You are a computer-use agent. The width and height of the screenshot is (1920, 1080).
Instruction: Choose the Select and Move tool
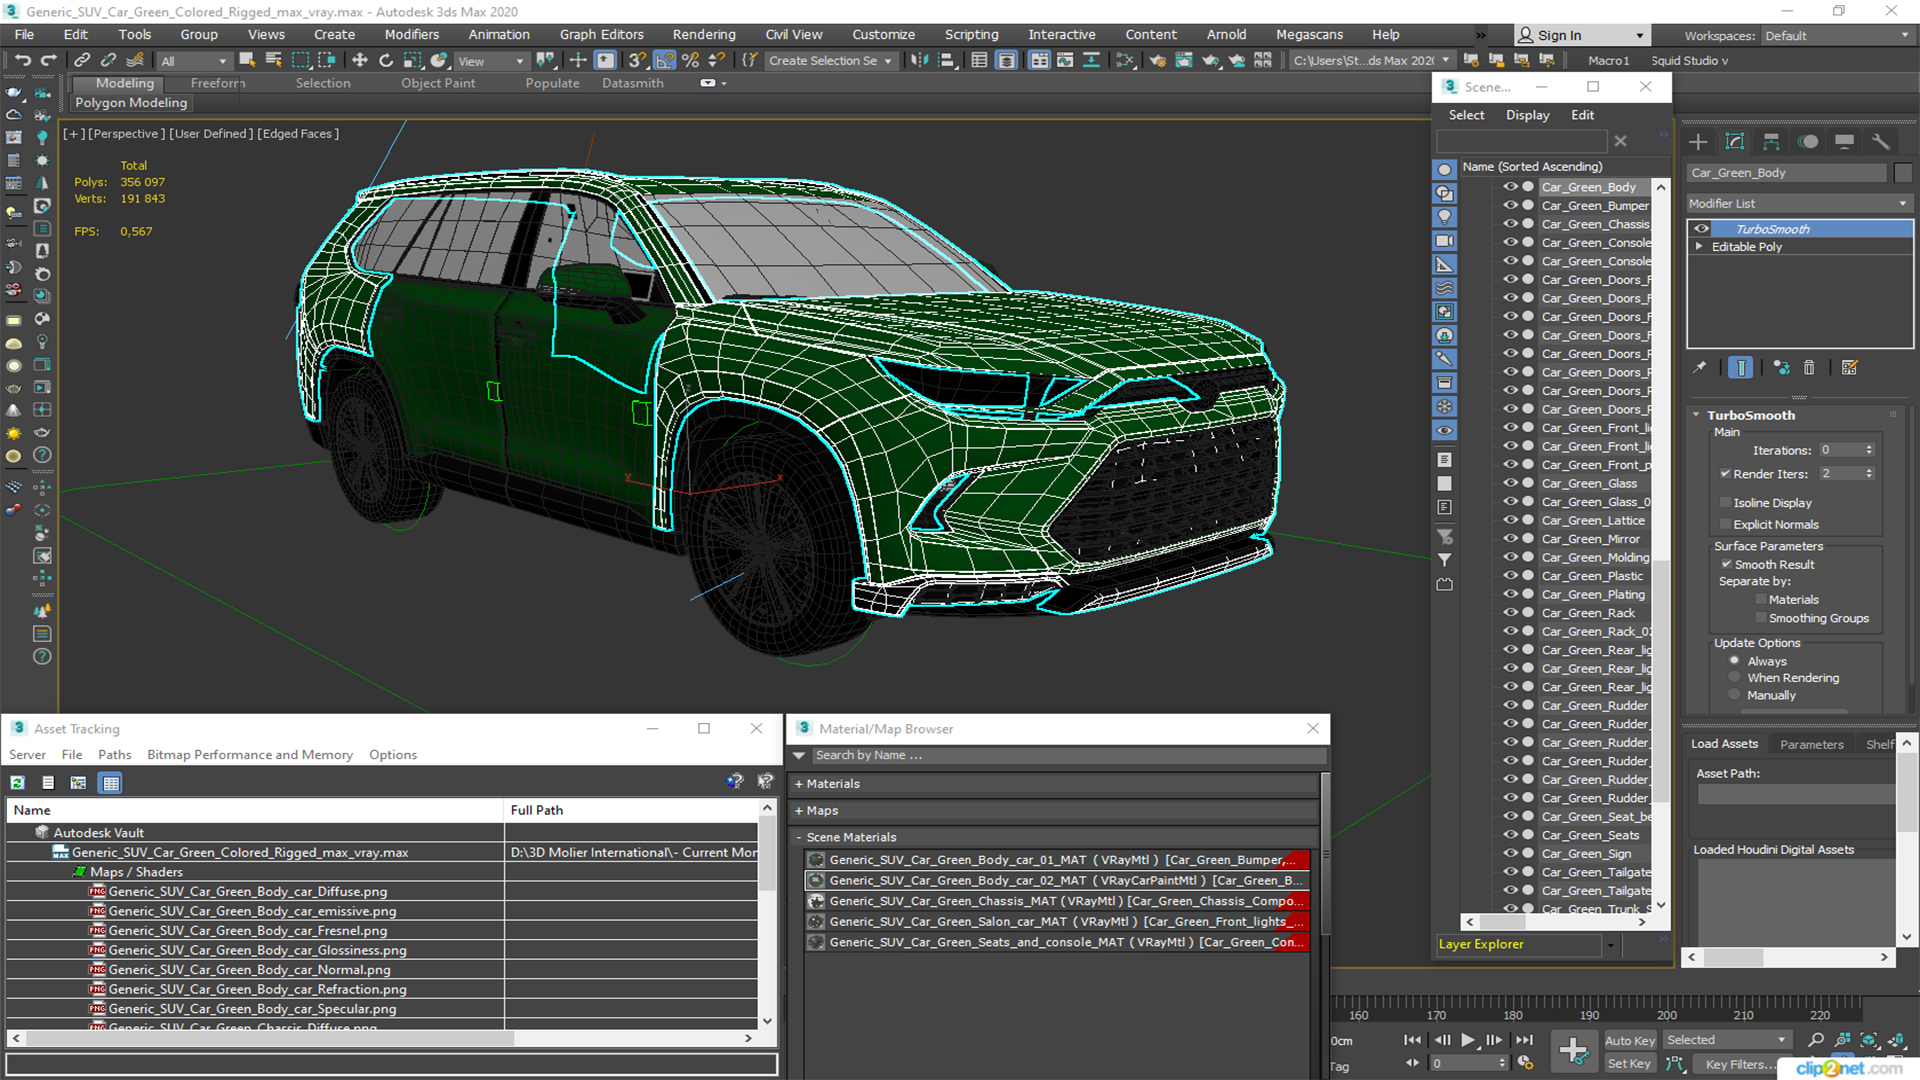(360, 60)
